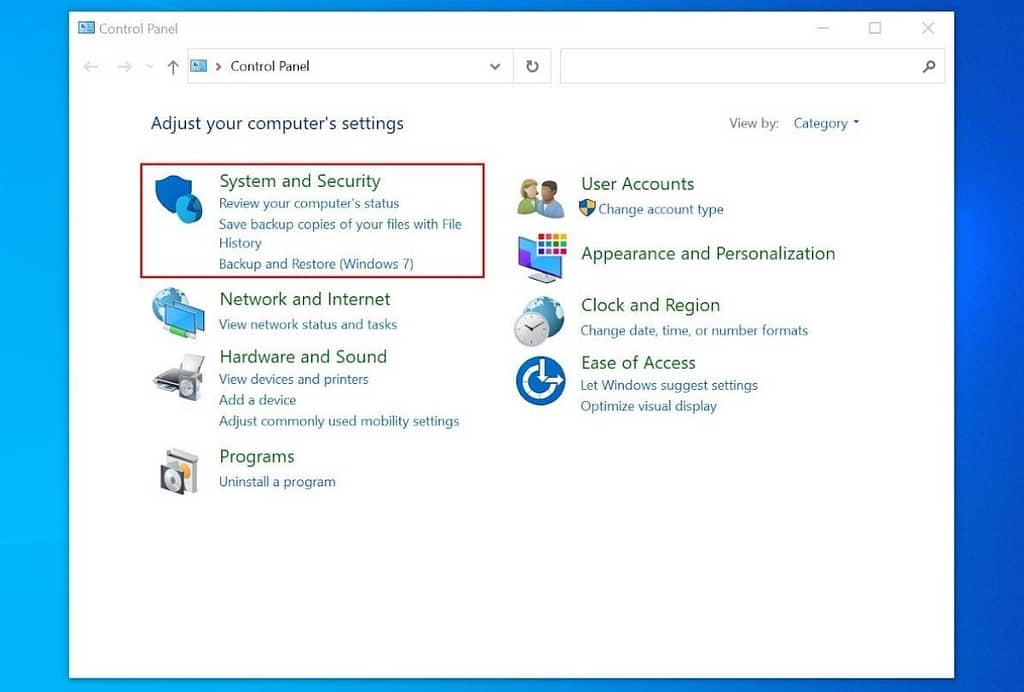The image size is (1024, 692).
Task: Click the breadcrumb arrow before Control Panel
Action: (x=218, y=67)
